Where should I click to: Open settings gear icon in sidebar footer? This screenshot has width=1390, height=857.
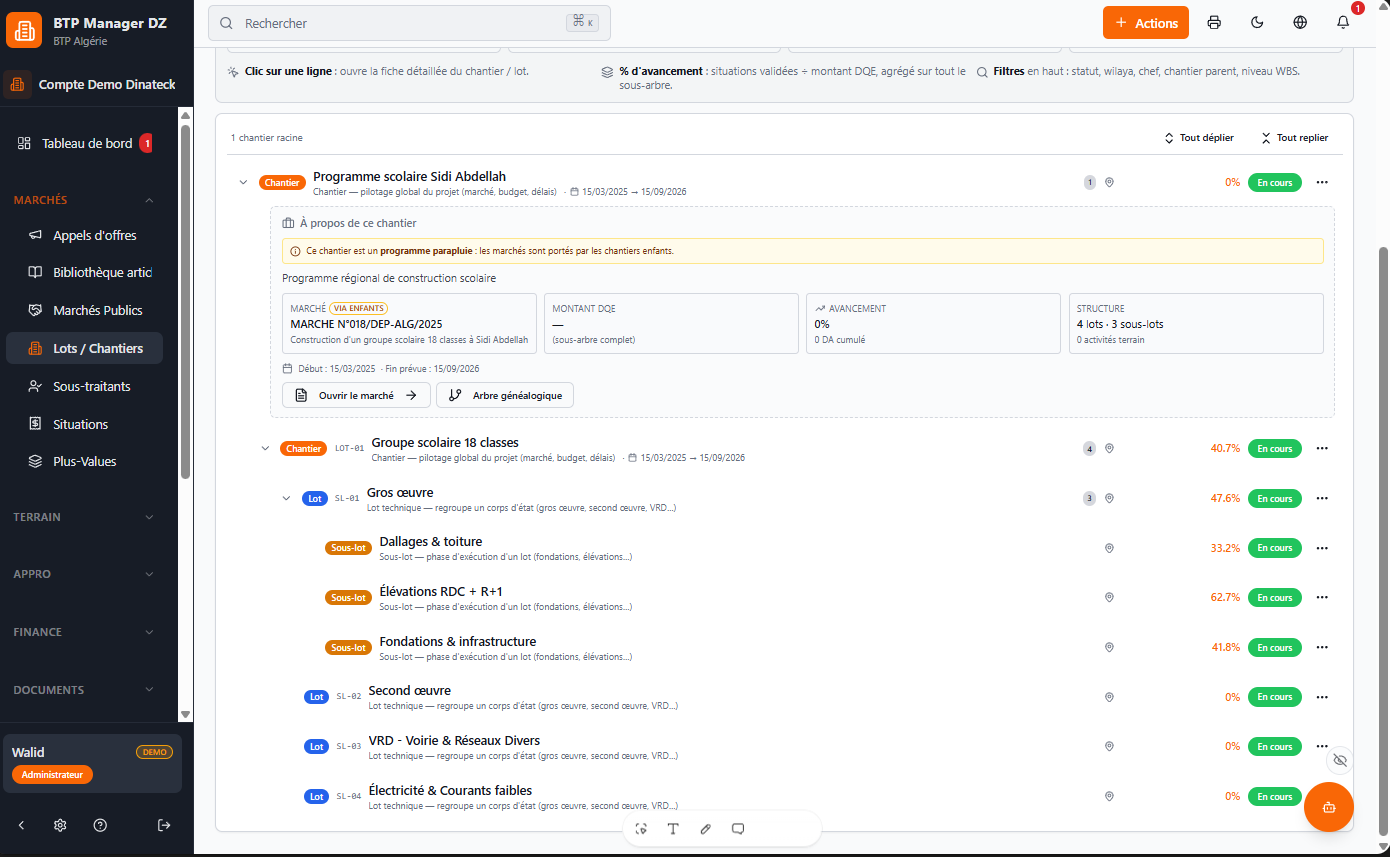[x=60, y=825]
